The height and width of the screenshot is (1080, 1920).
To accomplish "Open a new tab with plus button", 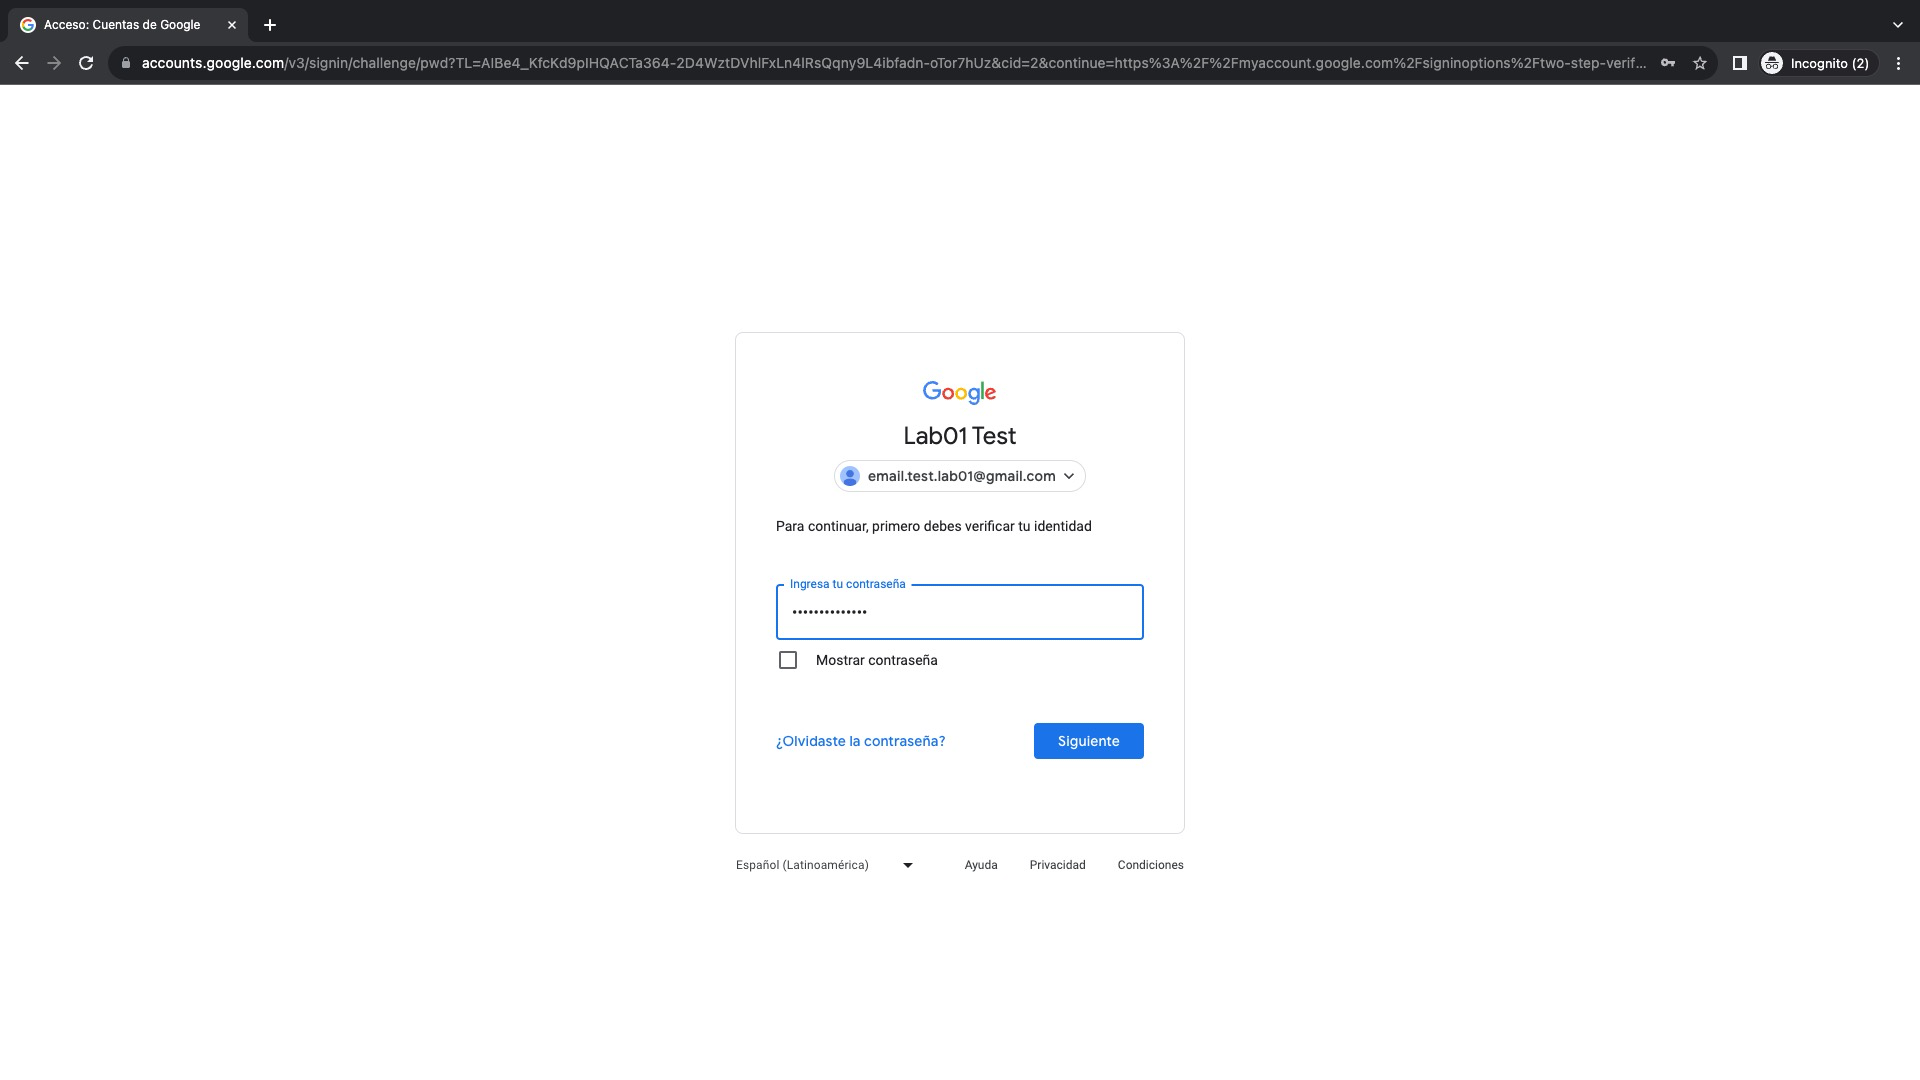I will 270,25.
